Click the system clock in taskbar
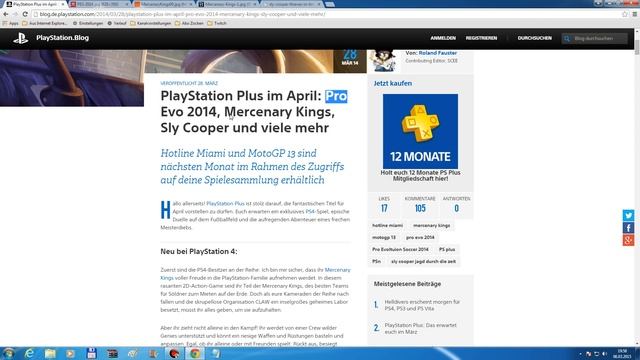This screenshot has height=360, width=640. [x=622, y=353]
